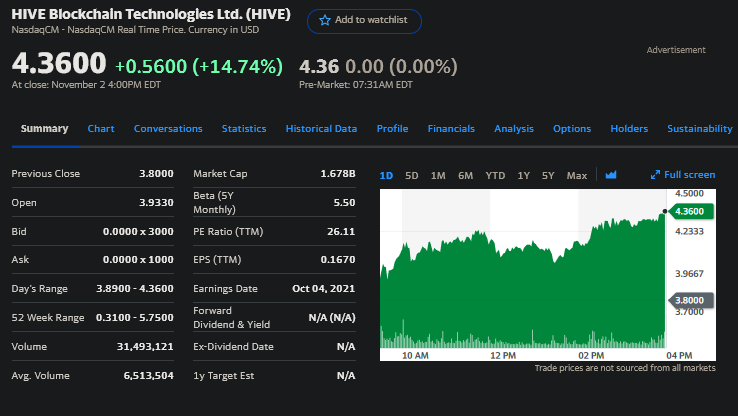Open the Holders tab
Viewport: 738px width, 416px height.
(629, 128)
